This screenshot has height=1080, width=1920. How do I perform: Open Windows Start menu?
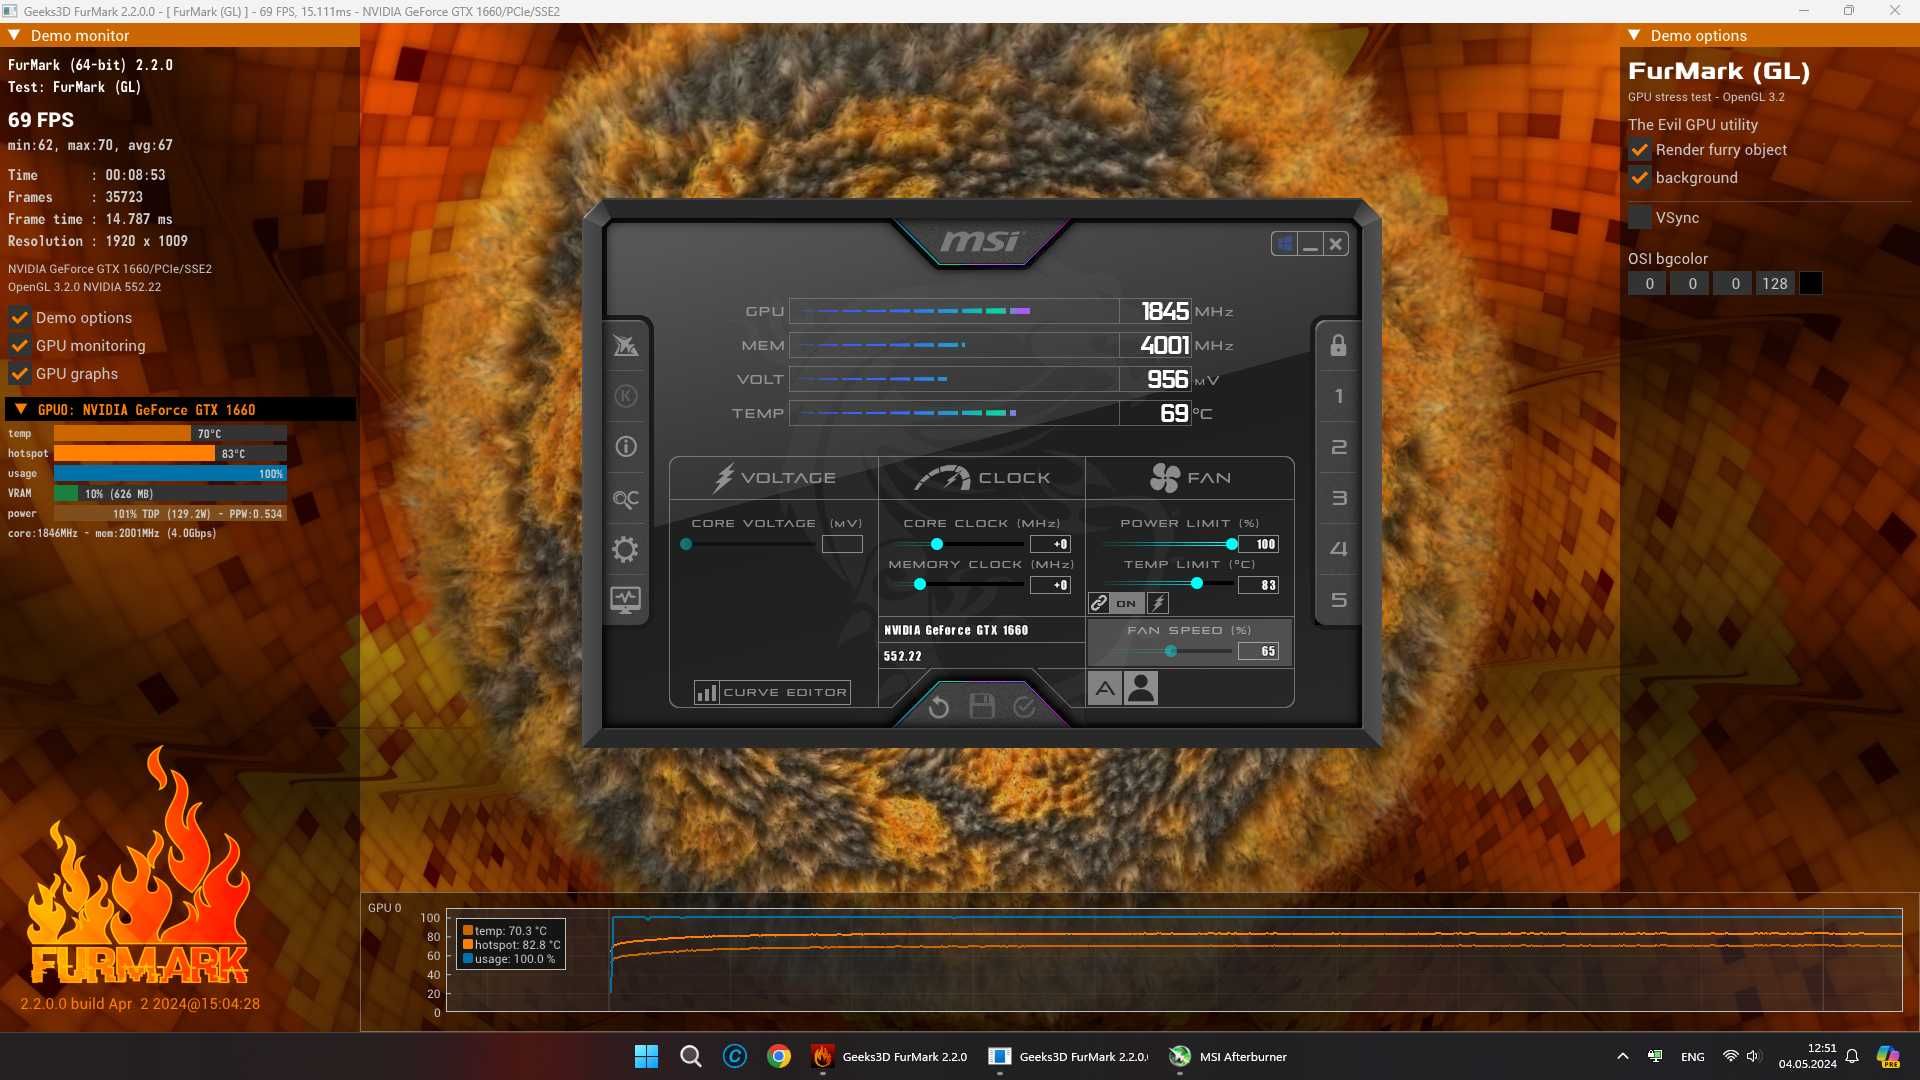[x=646, y=1056]
